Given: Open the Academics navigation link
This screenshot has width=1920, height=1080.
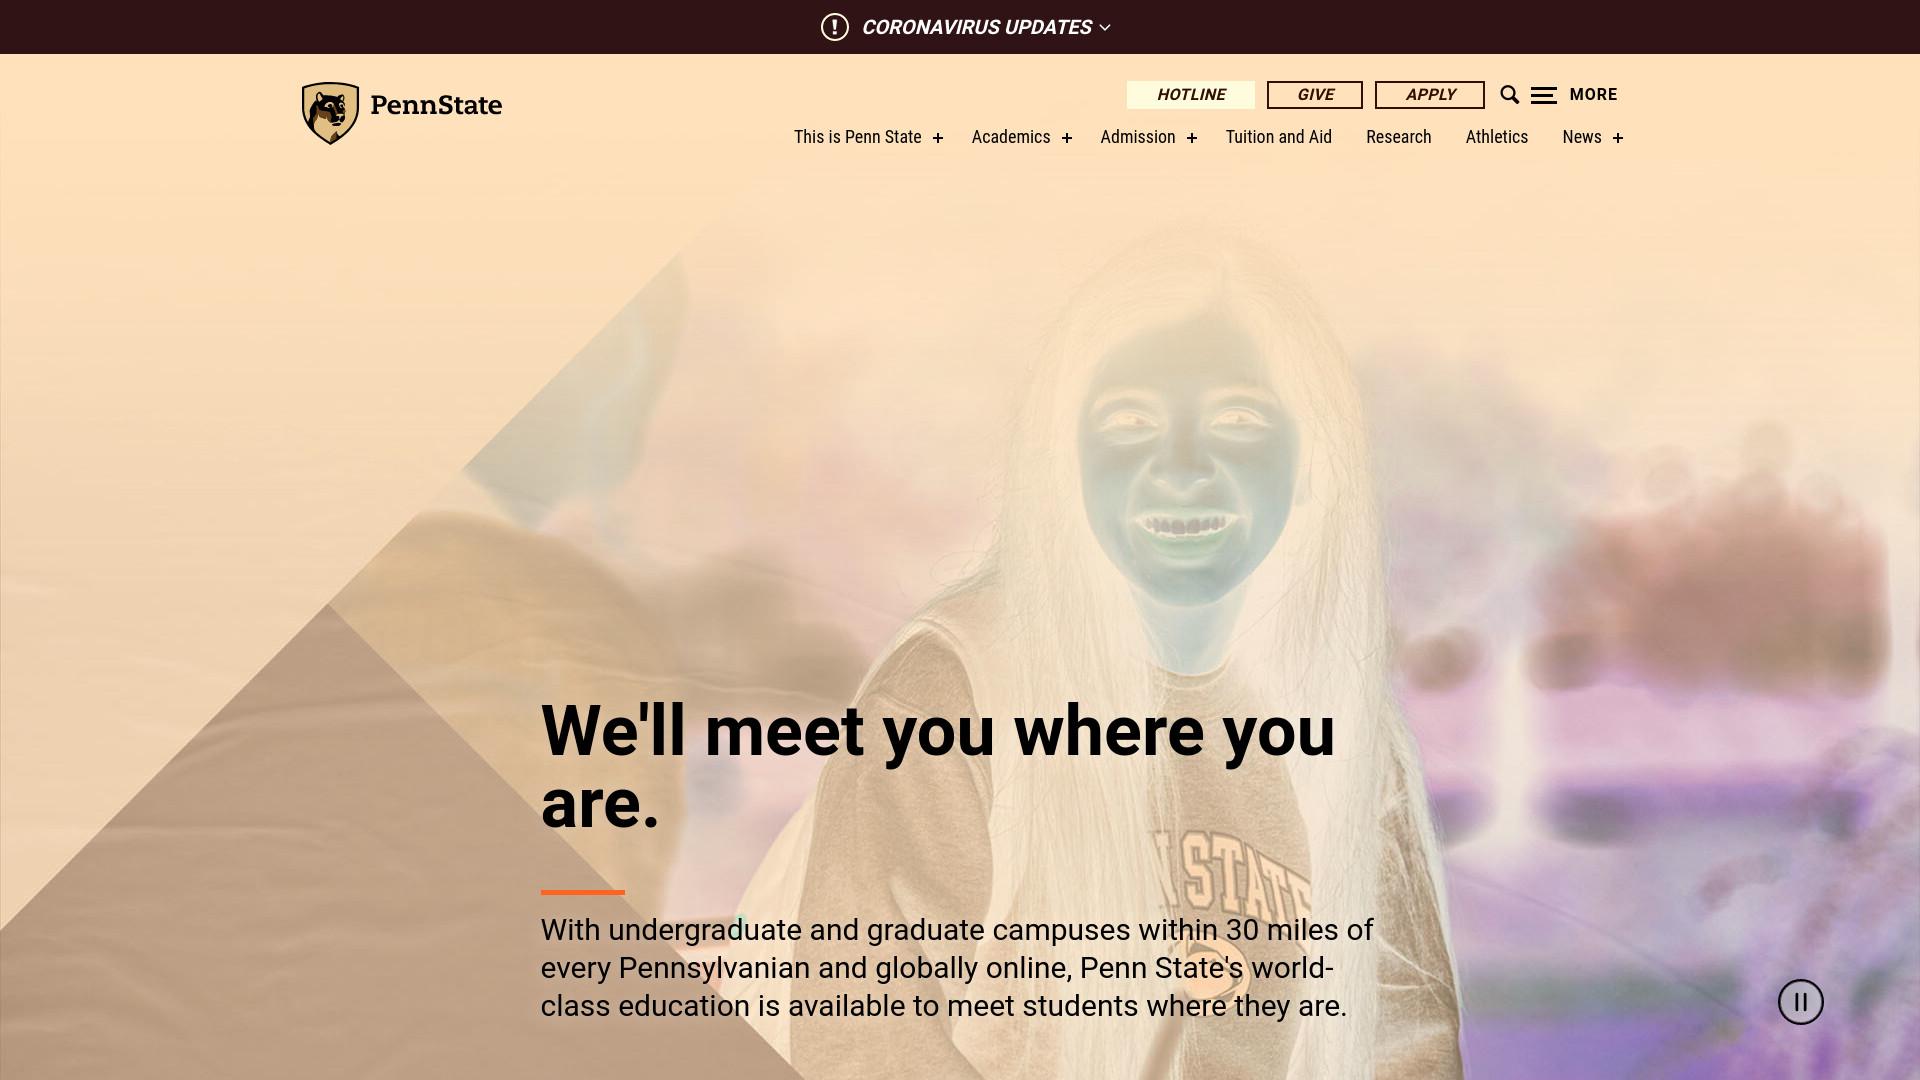Looking at the screenshot, I should 1011,137.
